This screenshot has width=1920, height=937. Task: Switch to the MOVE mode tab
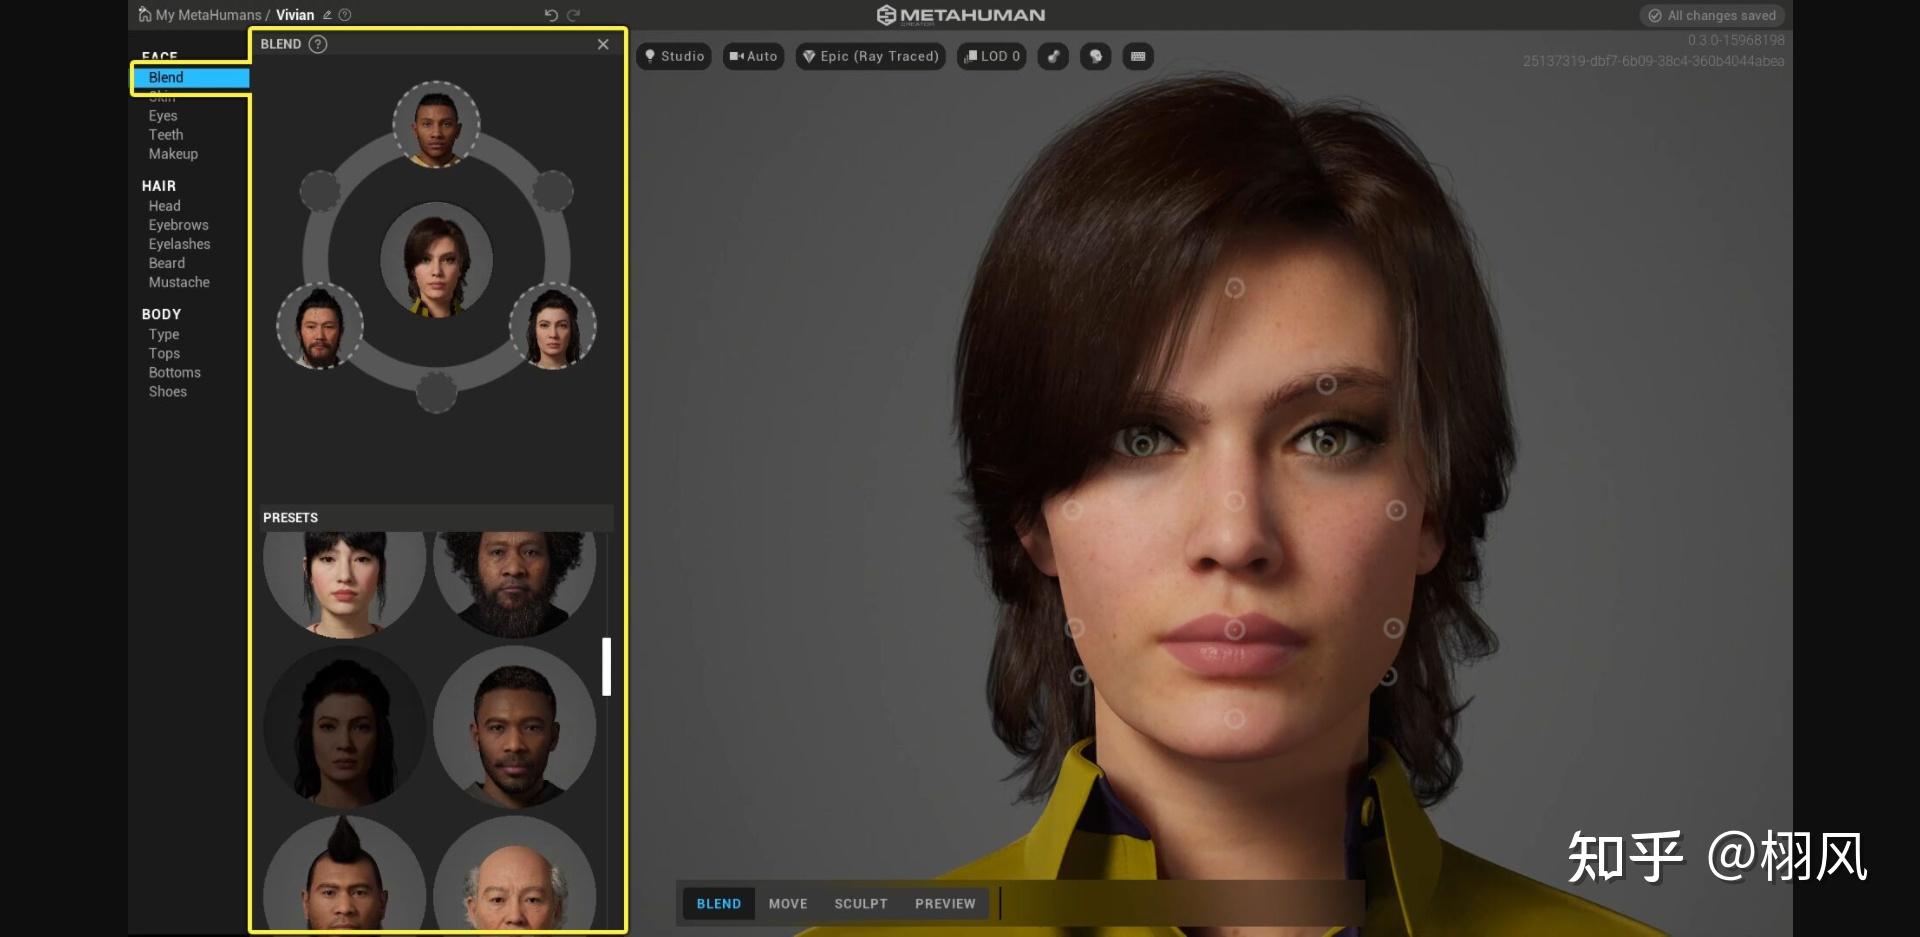click(788, 904)
